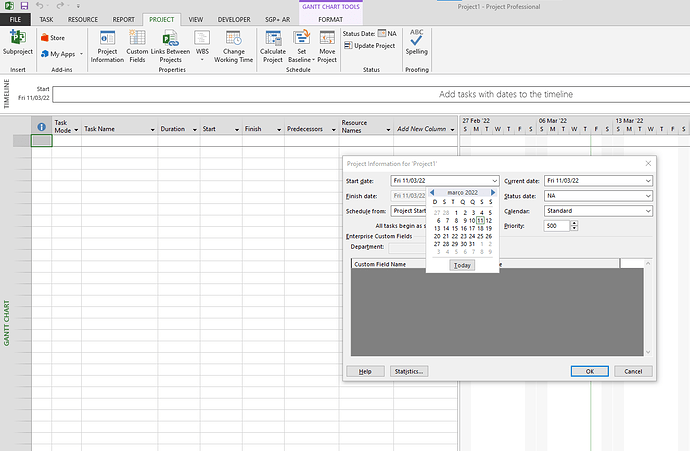This screenshot has height=451, width=690.
Task: Open Move Project dialog
Action: point(327,47)
